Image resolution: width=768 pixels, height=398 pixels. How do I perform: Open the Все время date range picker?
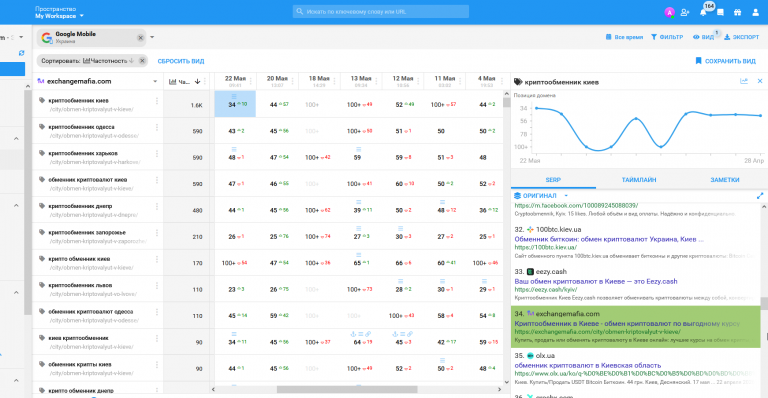(624, 37)
